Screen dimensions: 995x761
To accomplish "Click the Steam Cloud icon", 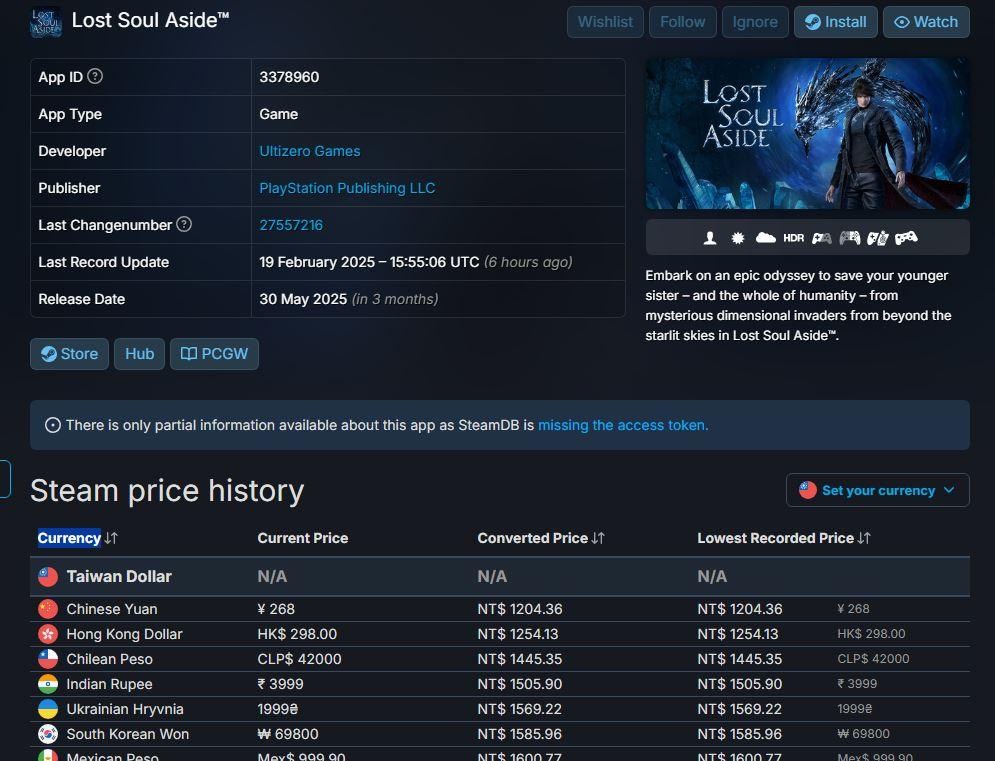I will click(x=765, y=238).
